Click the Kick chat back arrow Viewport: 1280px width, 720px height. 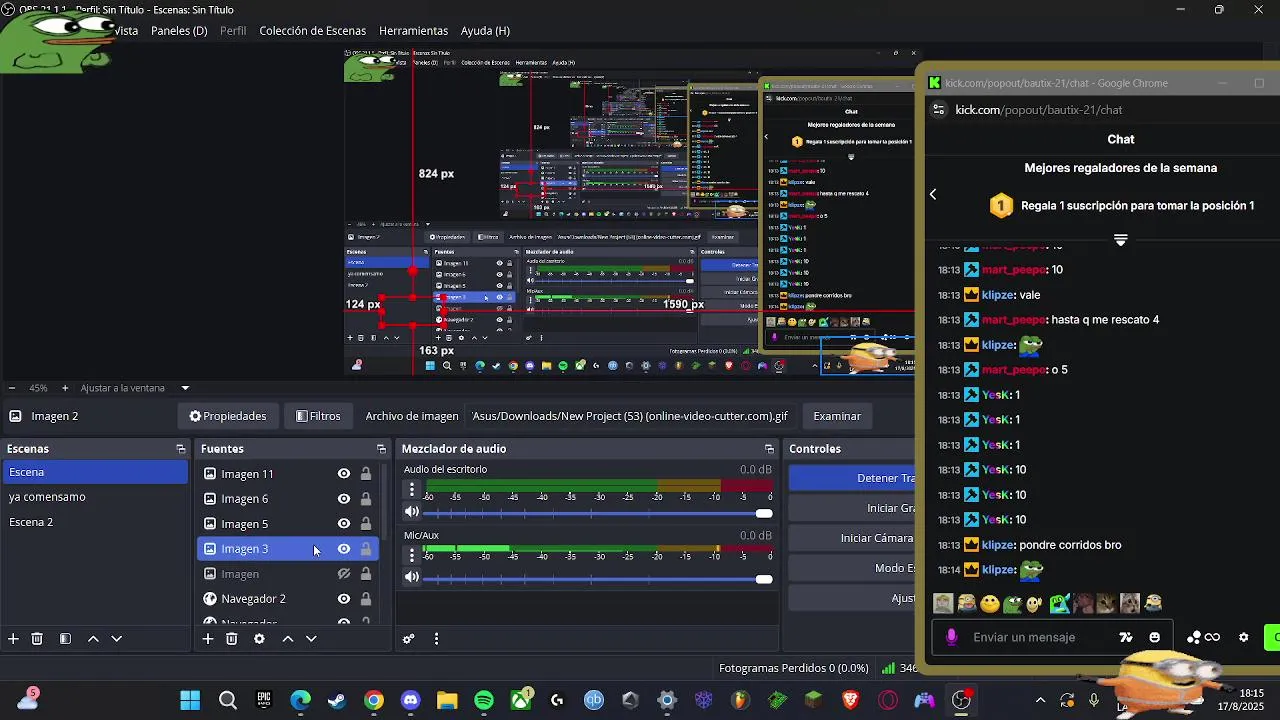pos(933,194)
